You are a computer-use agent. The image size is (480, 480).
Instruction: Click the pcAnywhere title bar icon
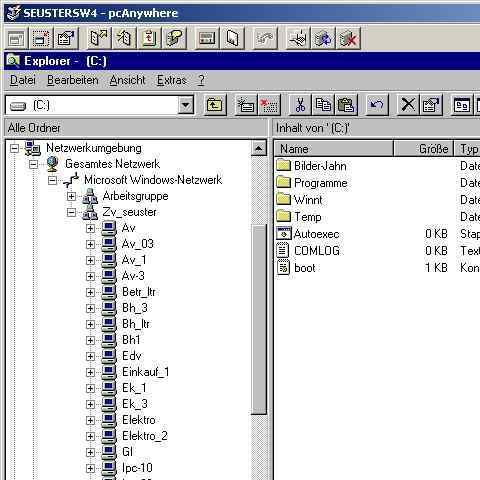click(x=14, y=13)
